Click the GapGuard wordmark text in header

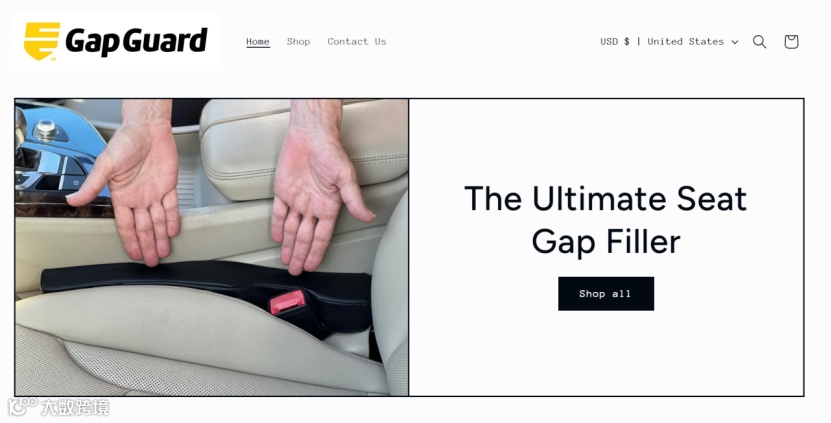(x=136, y=41)
